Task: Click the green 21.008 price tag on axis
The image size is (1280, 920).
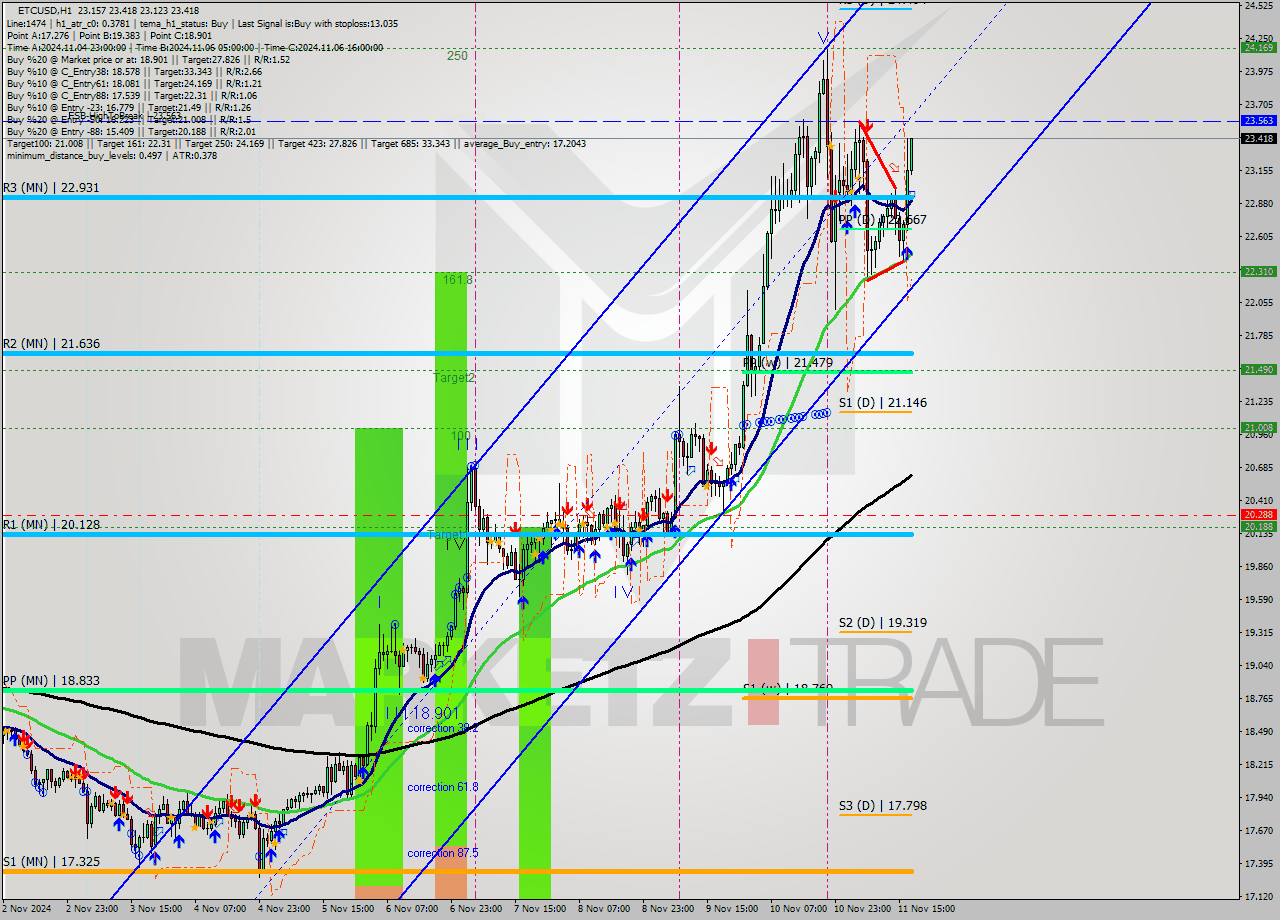Action: (1257, 427)
